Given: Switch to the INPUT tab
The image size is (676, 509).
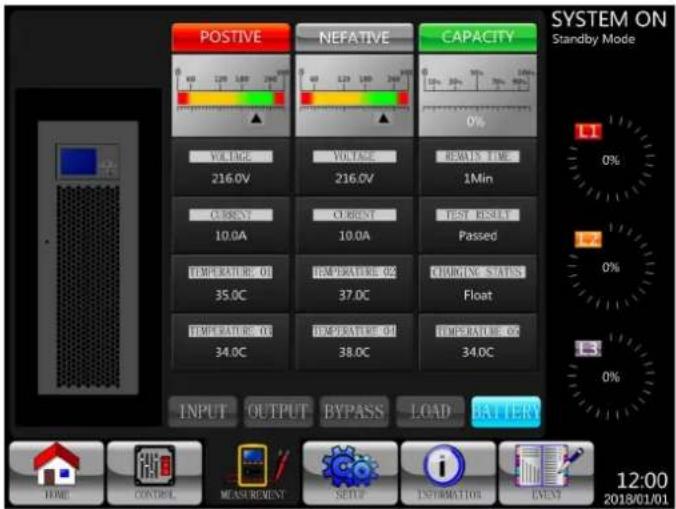Looking at the screenshot, I should coord(203,412).
